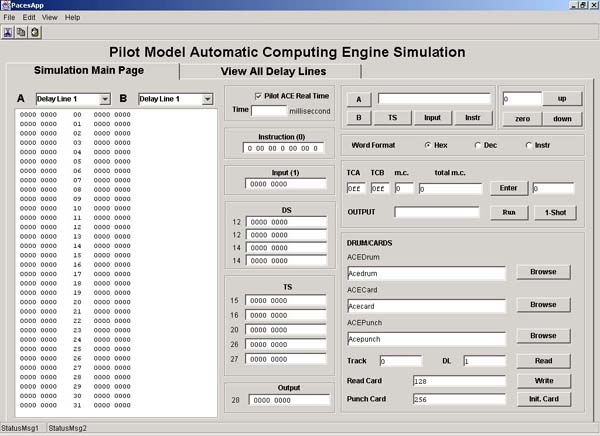The width and height of the screenshot is (600, 436).
Task: Click the PacesApp title bar icon
Action: (7, 6)
